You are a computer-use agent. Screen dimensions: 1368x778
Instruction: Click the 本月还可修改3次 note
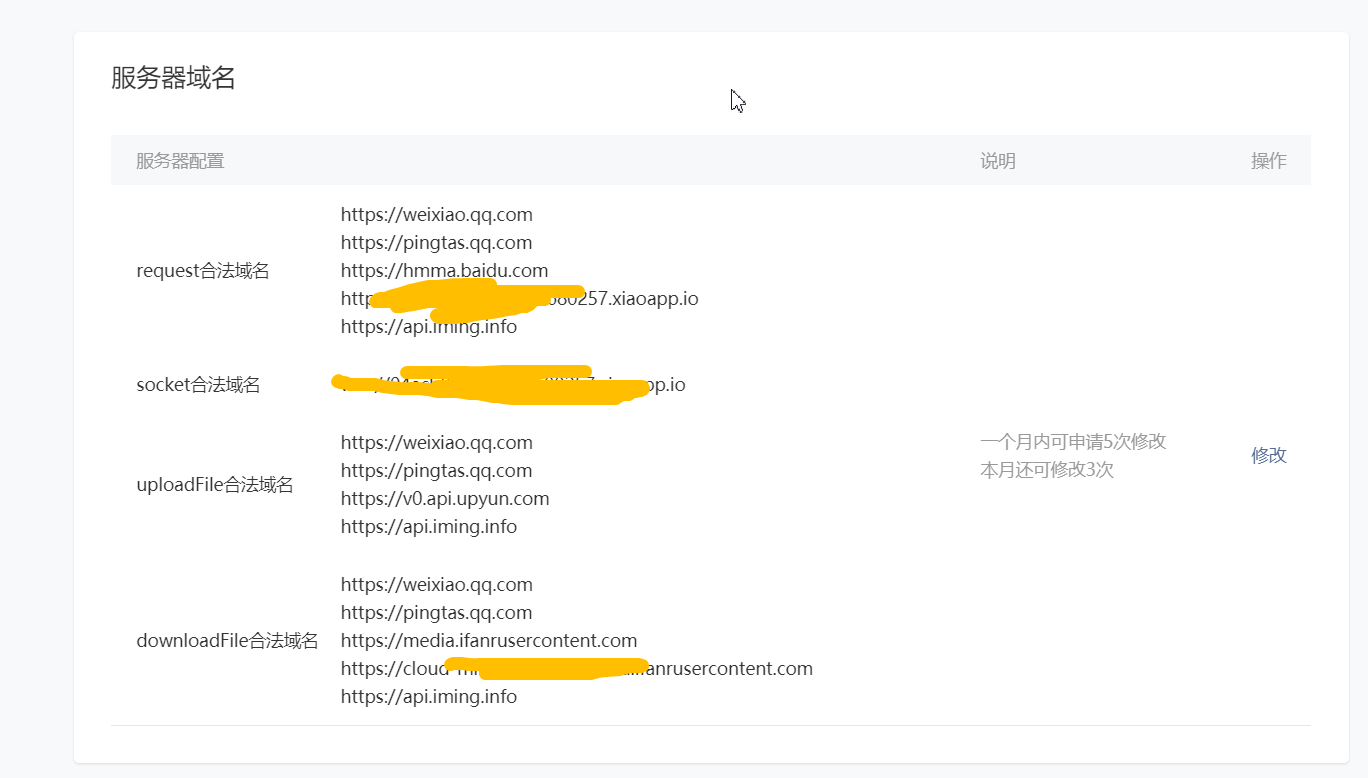1047,469
